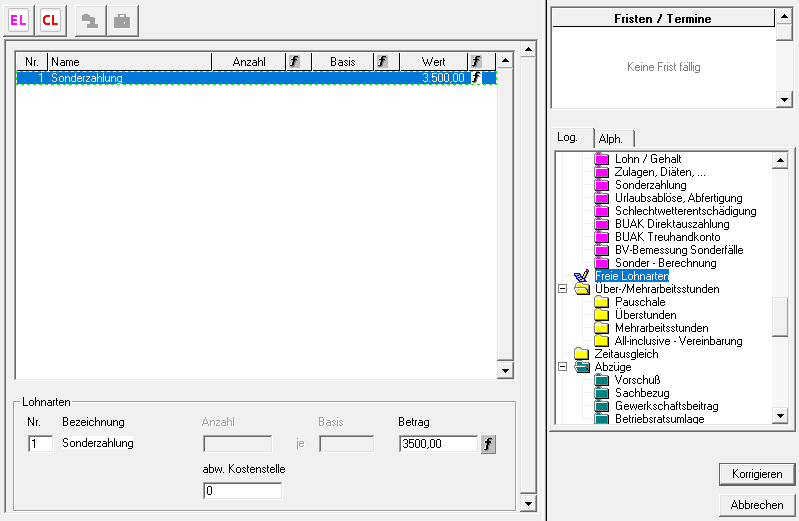Screen dimensions: 799x521
Task: Click into the abw. Kostenstelle input field
Action: pos(240,491)
